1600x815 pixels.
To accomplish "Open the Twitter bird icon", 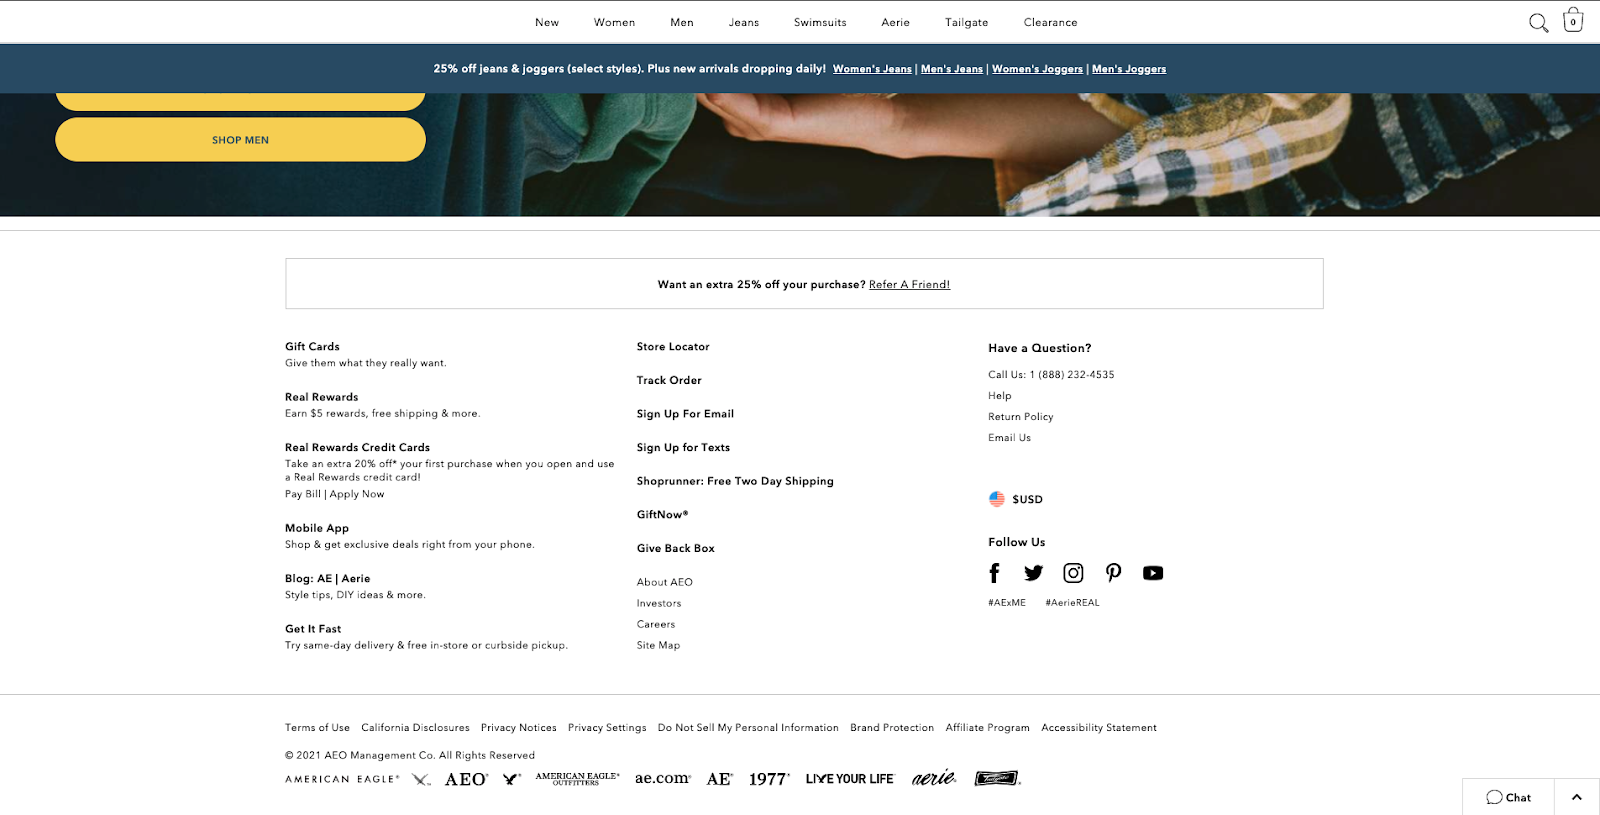I will (x=1033, y=573).
